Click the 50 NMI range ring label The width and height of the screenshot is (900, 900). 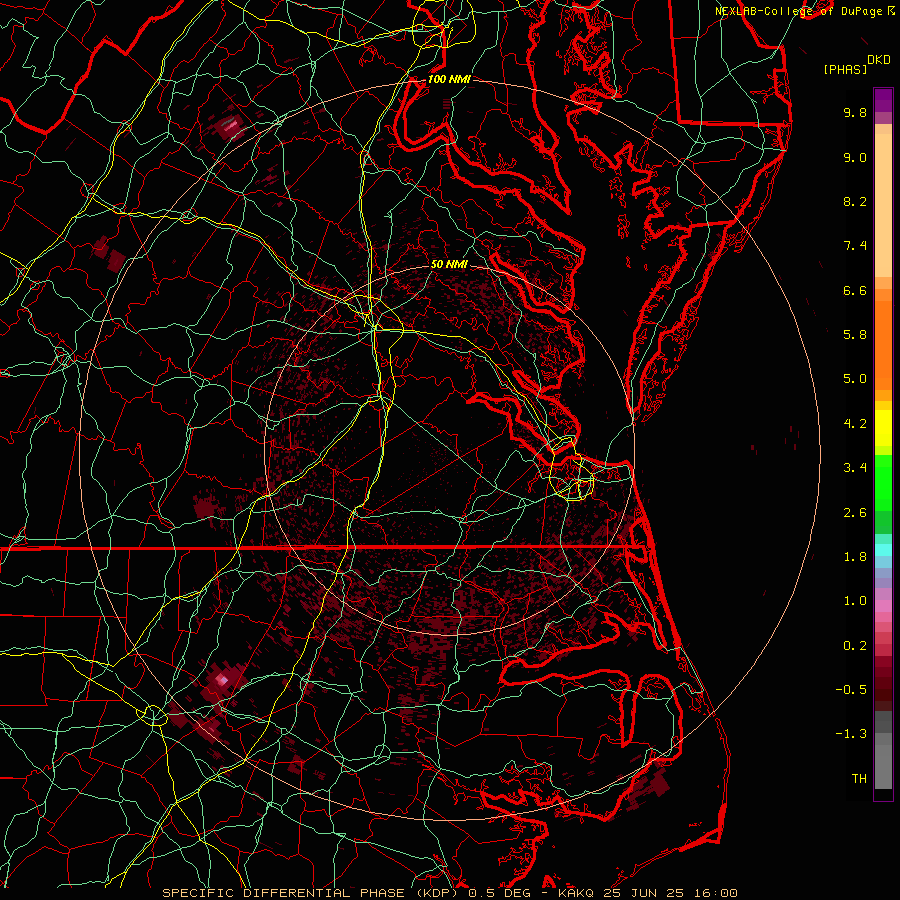[x=449, y=264]
